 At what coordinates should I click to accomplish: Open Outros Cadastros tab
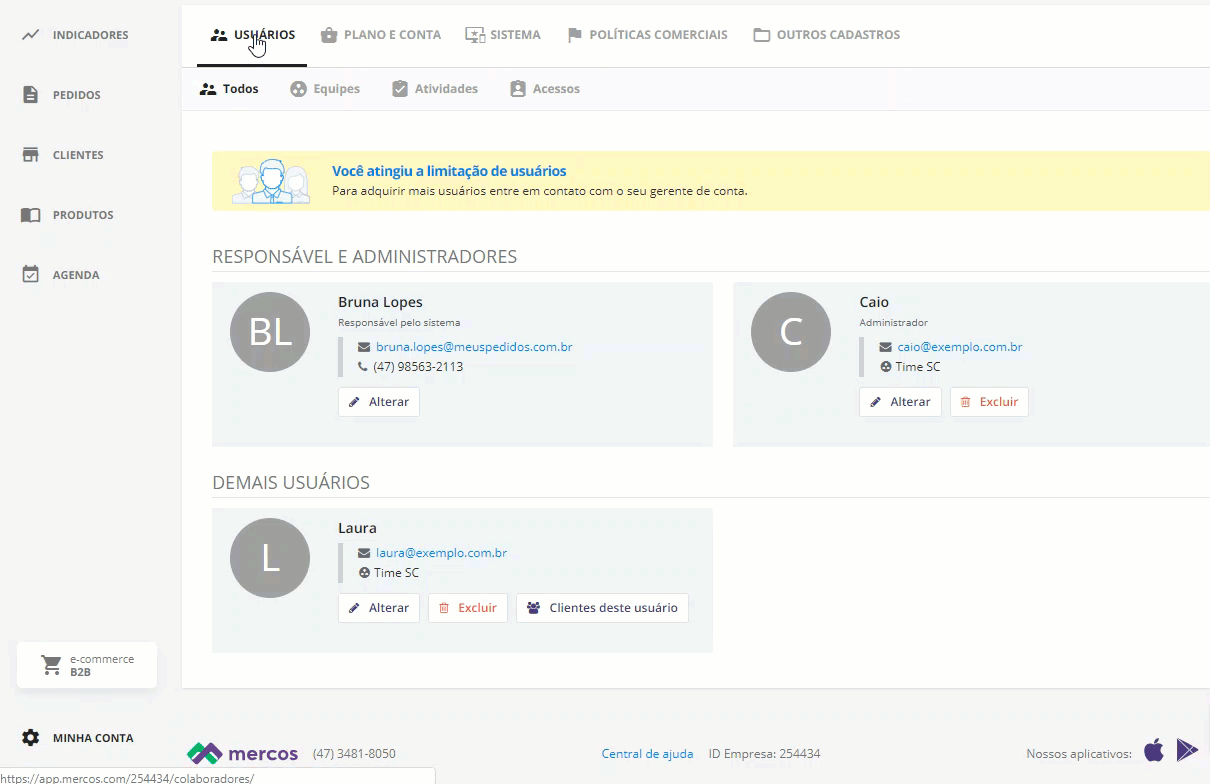[x=826, y=35]
